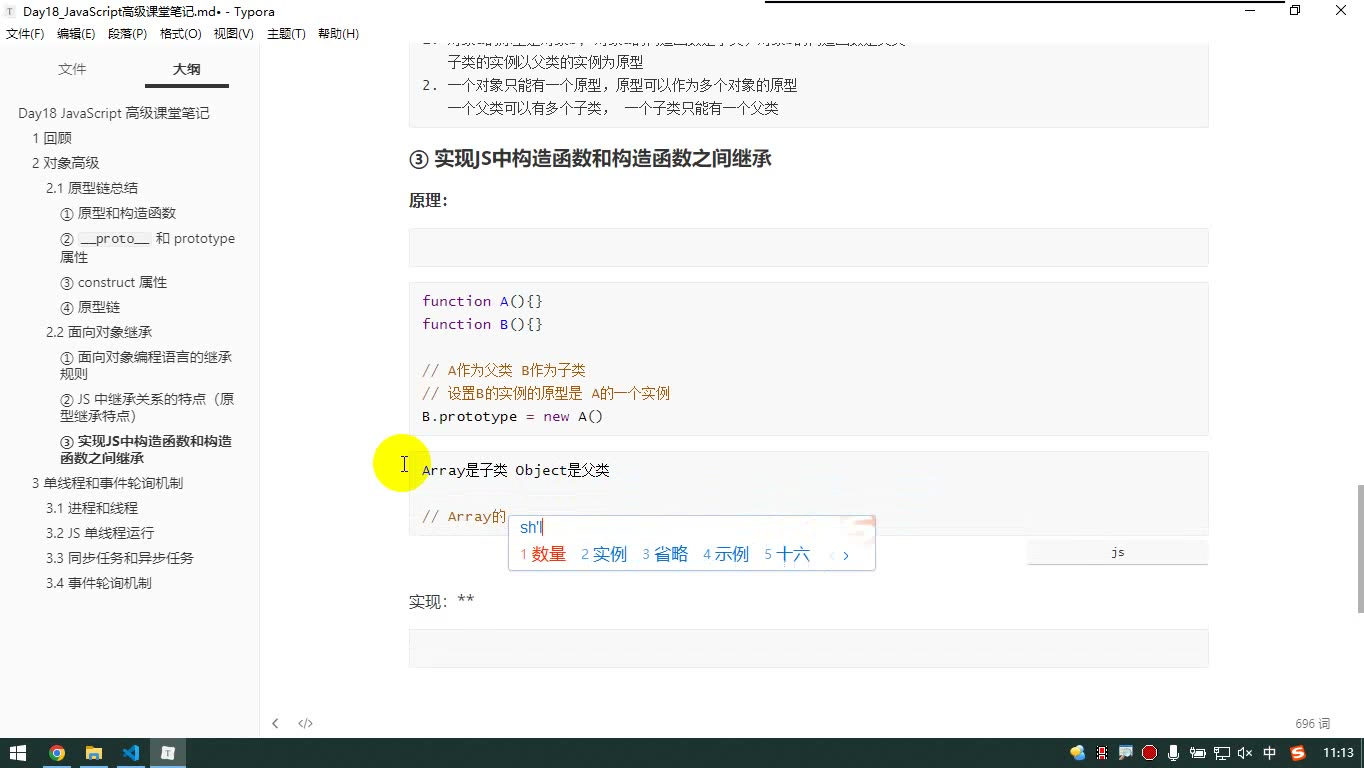Switch sidebar to the 文件 tab
This screenshot has width=1364, height=768.
(72, 69)
